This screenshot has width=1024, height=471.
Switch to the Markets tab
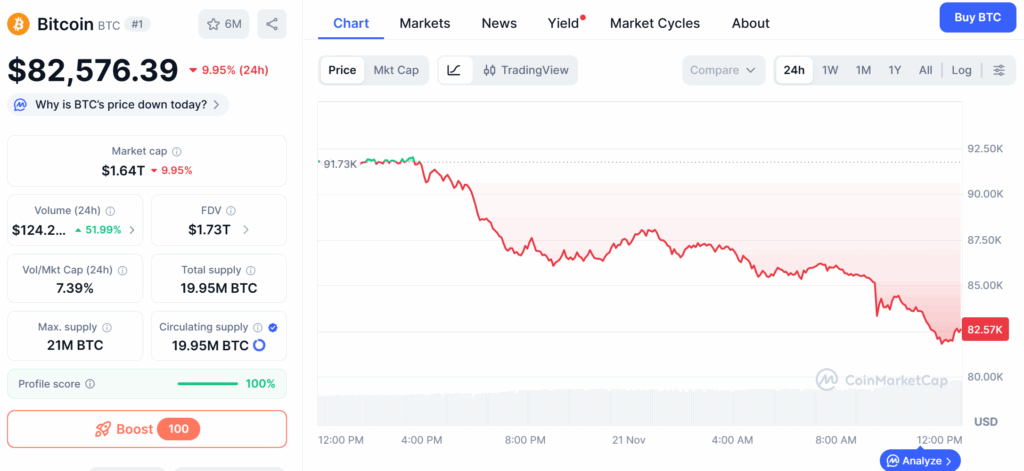pyautogui.click(x=424, y=23)
